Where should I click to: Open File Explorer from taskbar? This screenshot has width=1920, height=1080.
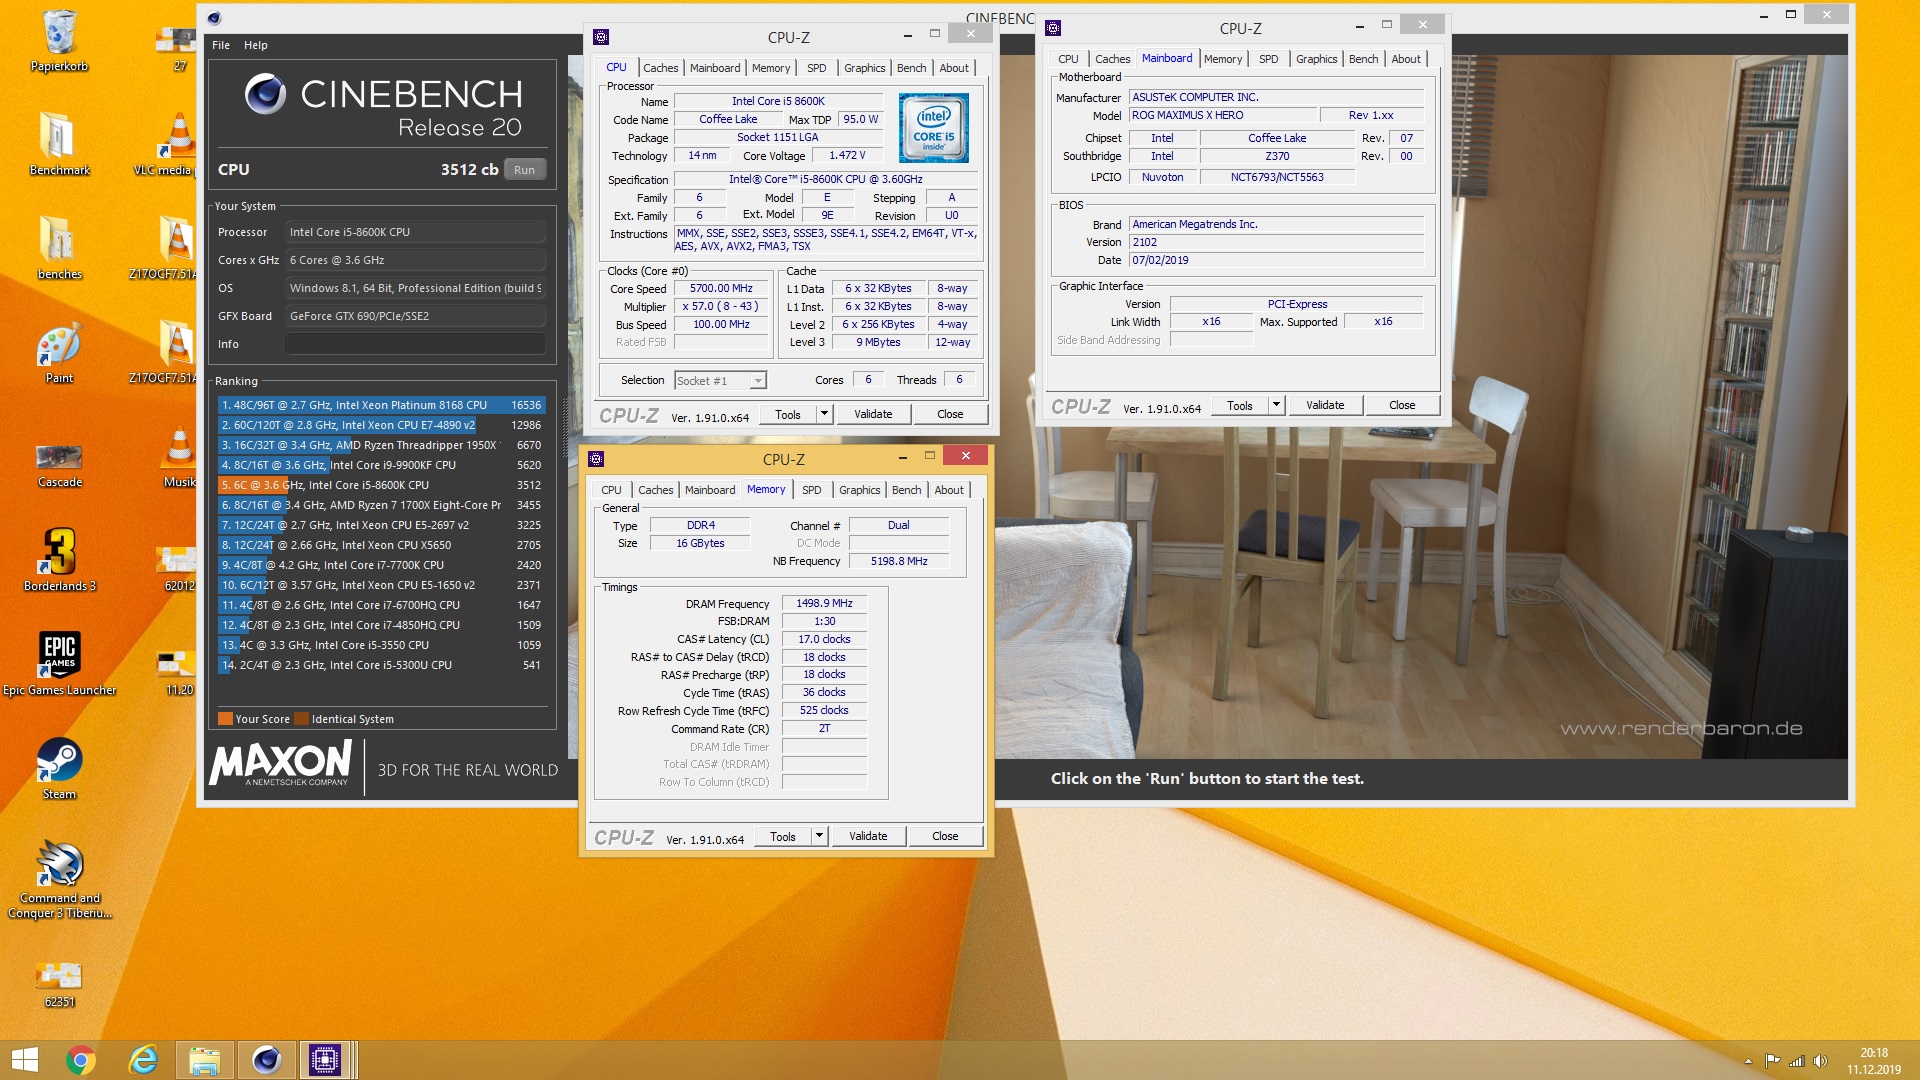point(205,1060)
